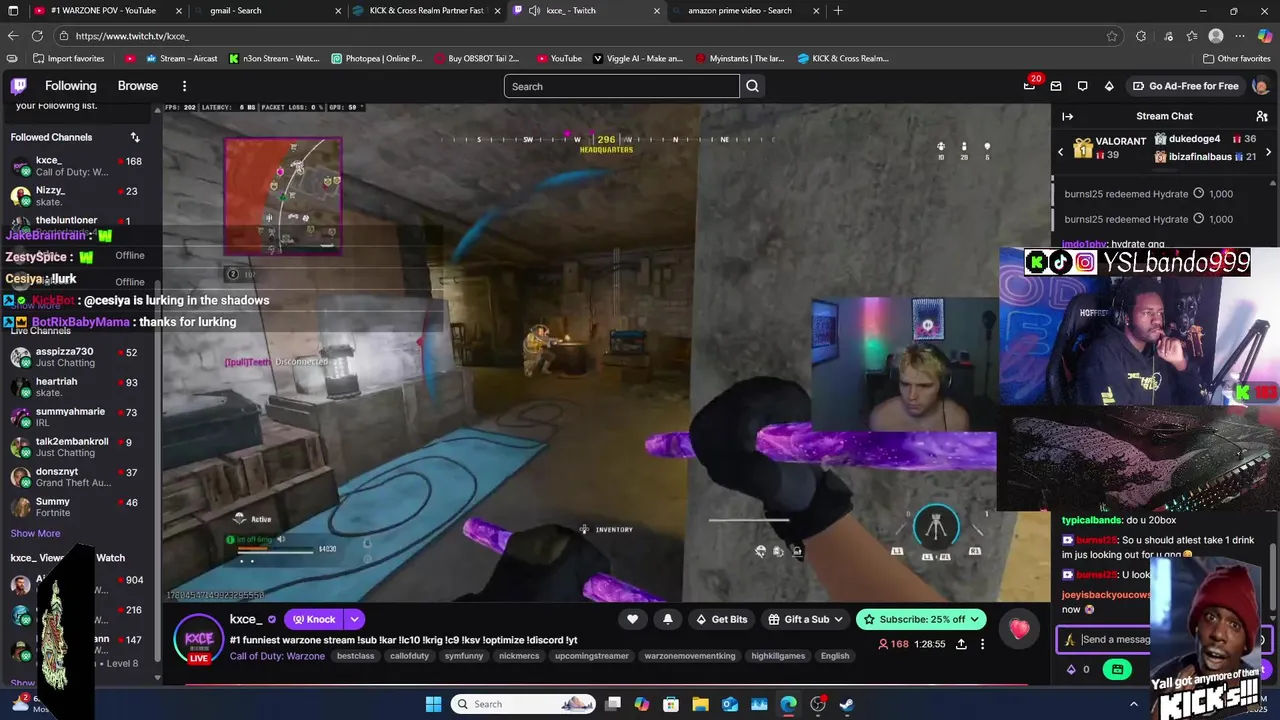Open stream three-dot options beside share

(x=982, y=644)
